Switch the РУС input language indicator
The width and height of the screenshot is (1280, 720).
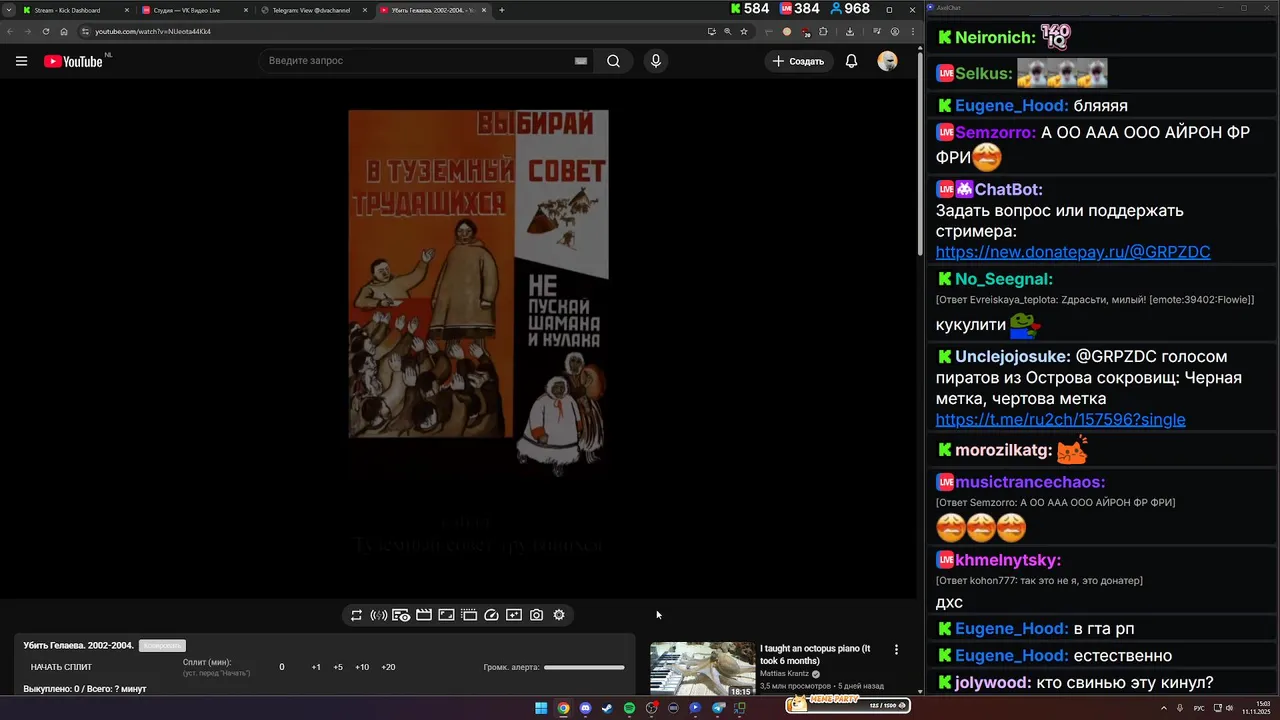tap(1199, 708)
